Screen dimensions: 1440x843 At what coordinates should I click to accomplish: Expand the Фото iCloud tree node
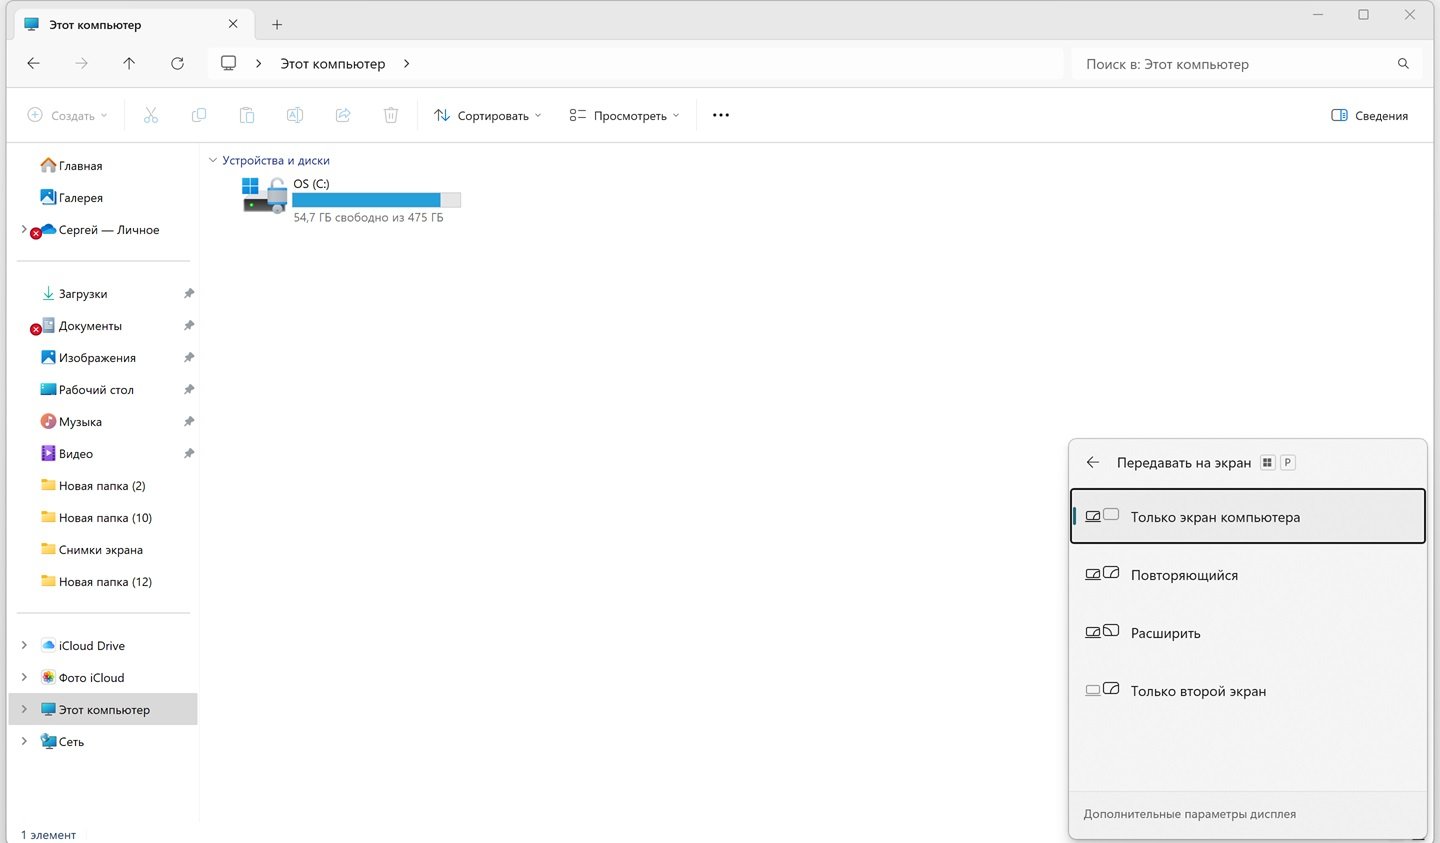point(24,678)
